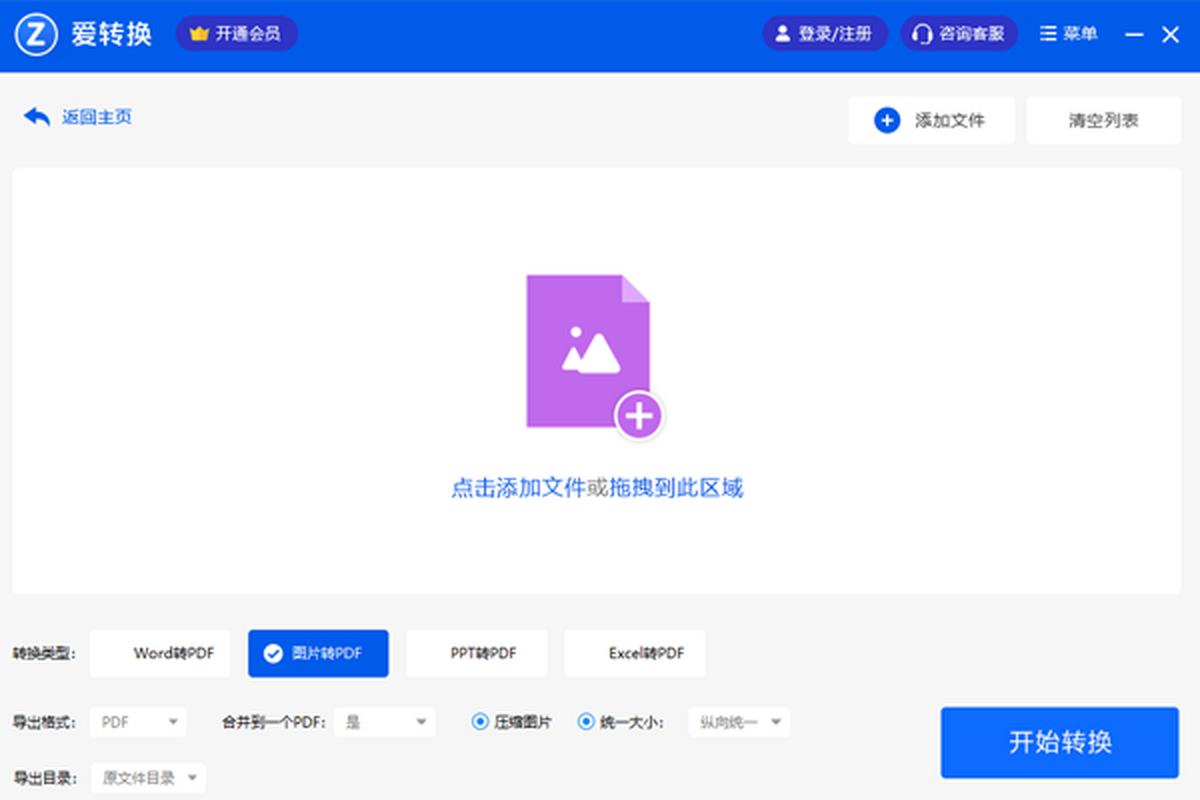Image resolution: width=1200 pixels, height=800 pixels.
Task: Click the headset icon for 咨询客服
Action: [922, 34]
